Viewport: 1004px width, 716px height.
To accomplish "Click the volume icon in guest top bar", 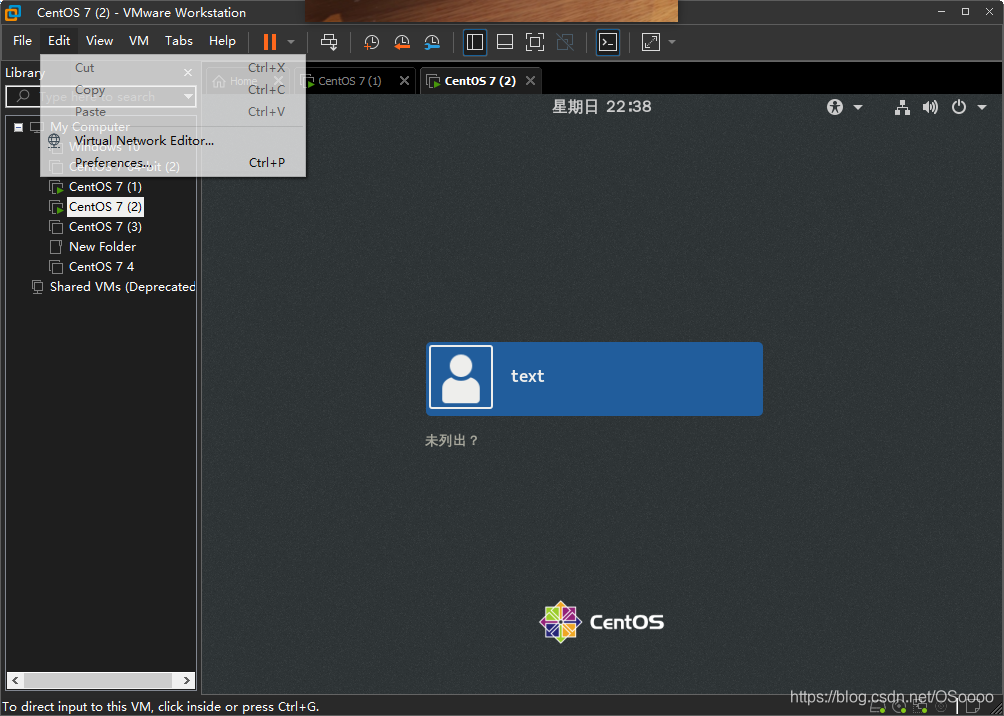I will pyautogui.click(x=930, y=107).
